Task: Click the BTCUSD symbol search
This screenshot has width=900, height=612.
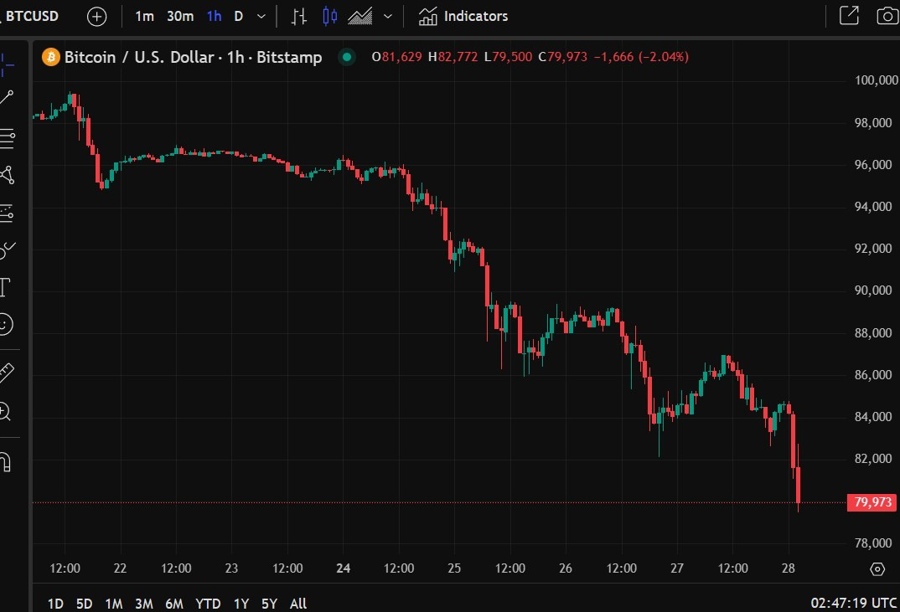Action: (x=32, y=16)
